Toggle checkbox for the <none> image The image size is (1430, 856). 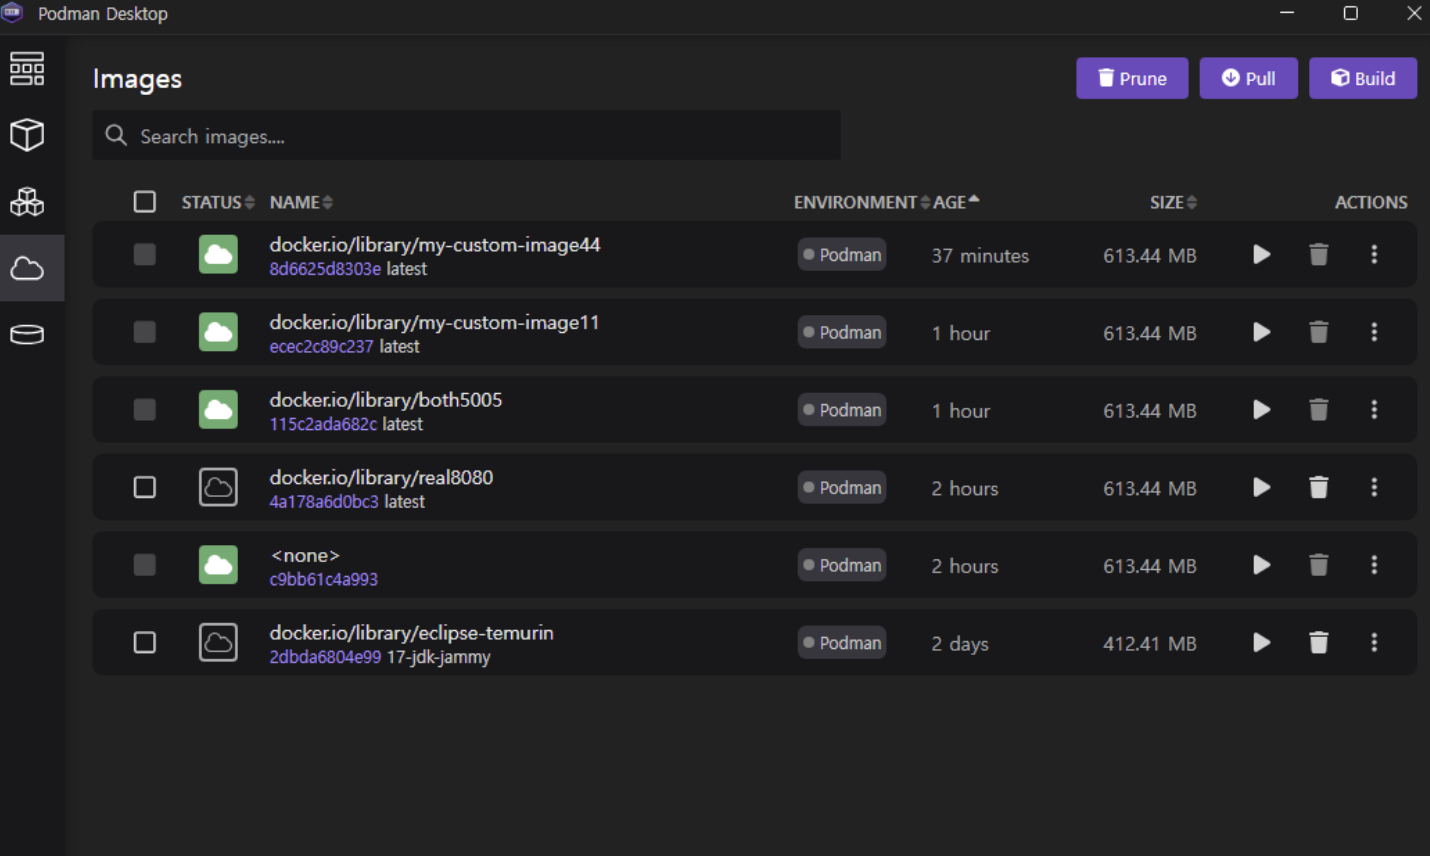145,565
